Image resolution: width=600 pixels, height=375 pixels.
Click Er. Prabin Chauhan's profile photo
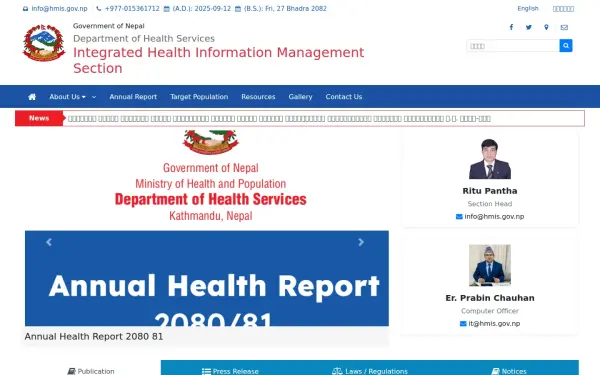[490, 265]
